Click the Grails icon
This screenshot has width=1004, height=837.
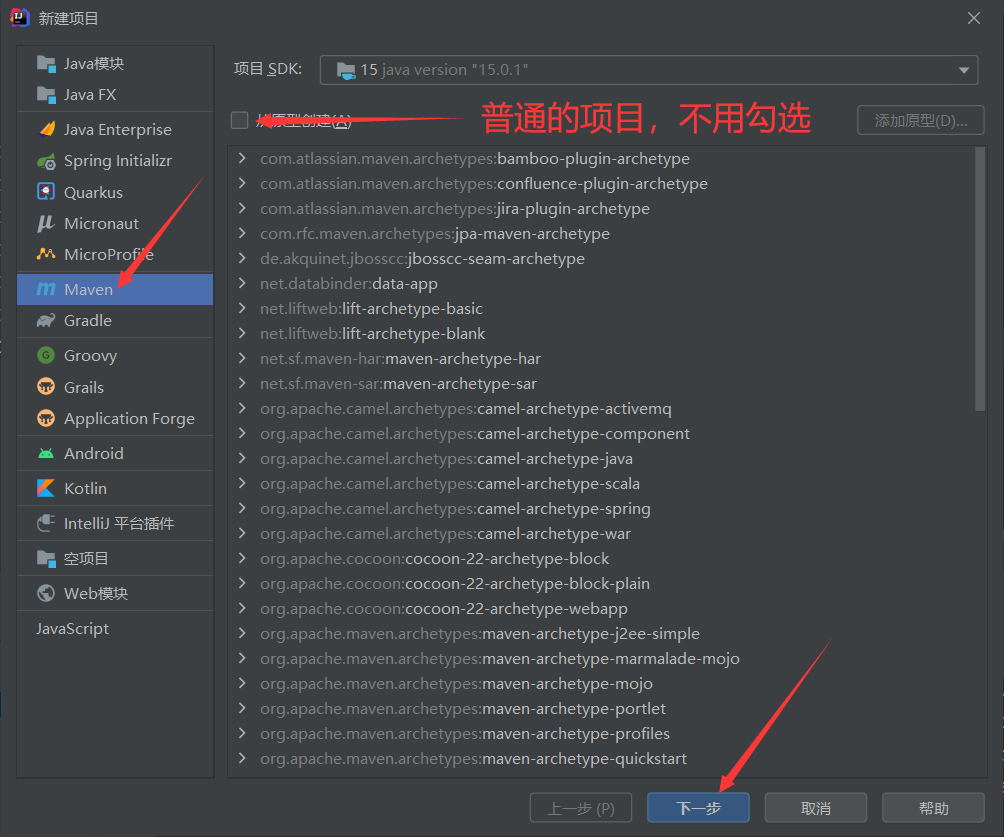tap(46, 387)
